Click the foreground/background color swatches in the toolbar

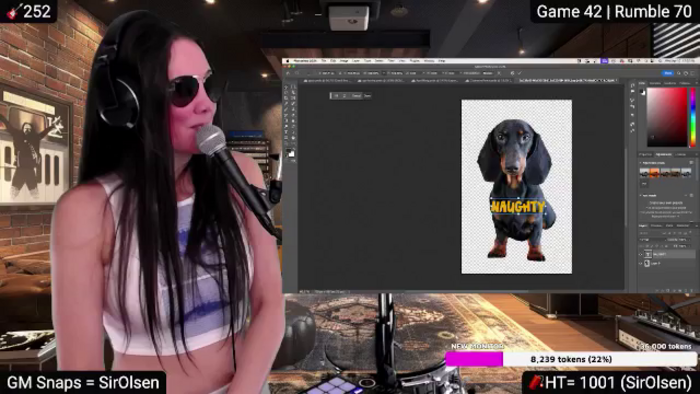[x=291, y=153]
